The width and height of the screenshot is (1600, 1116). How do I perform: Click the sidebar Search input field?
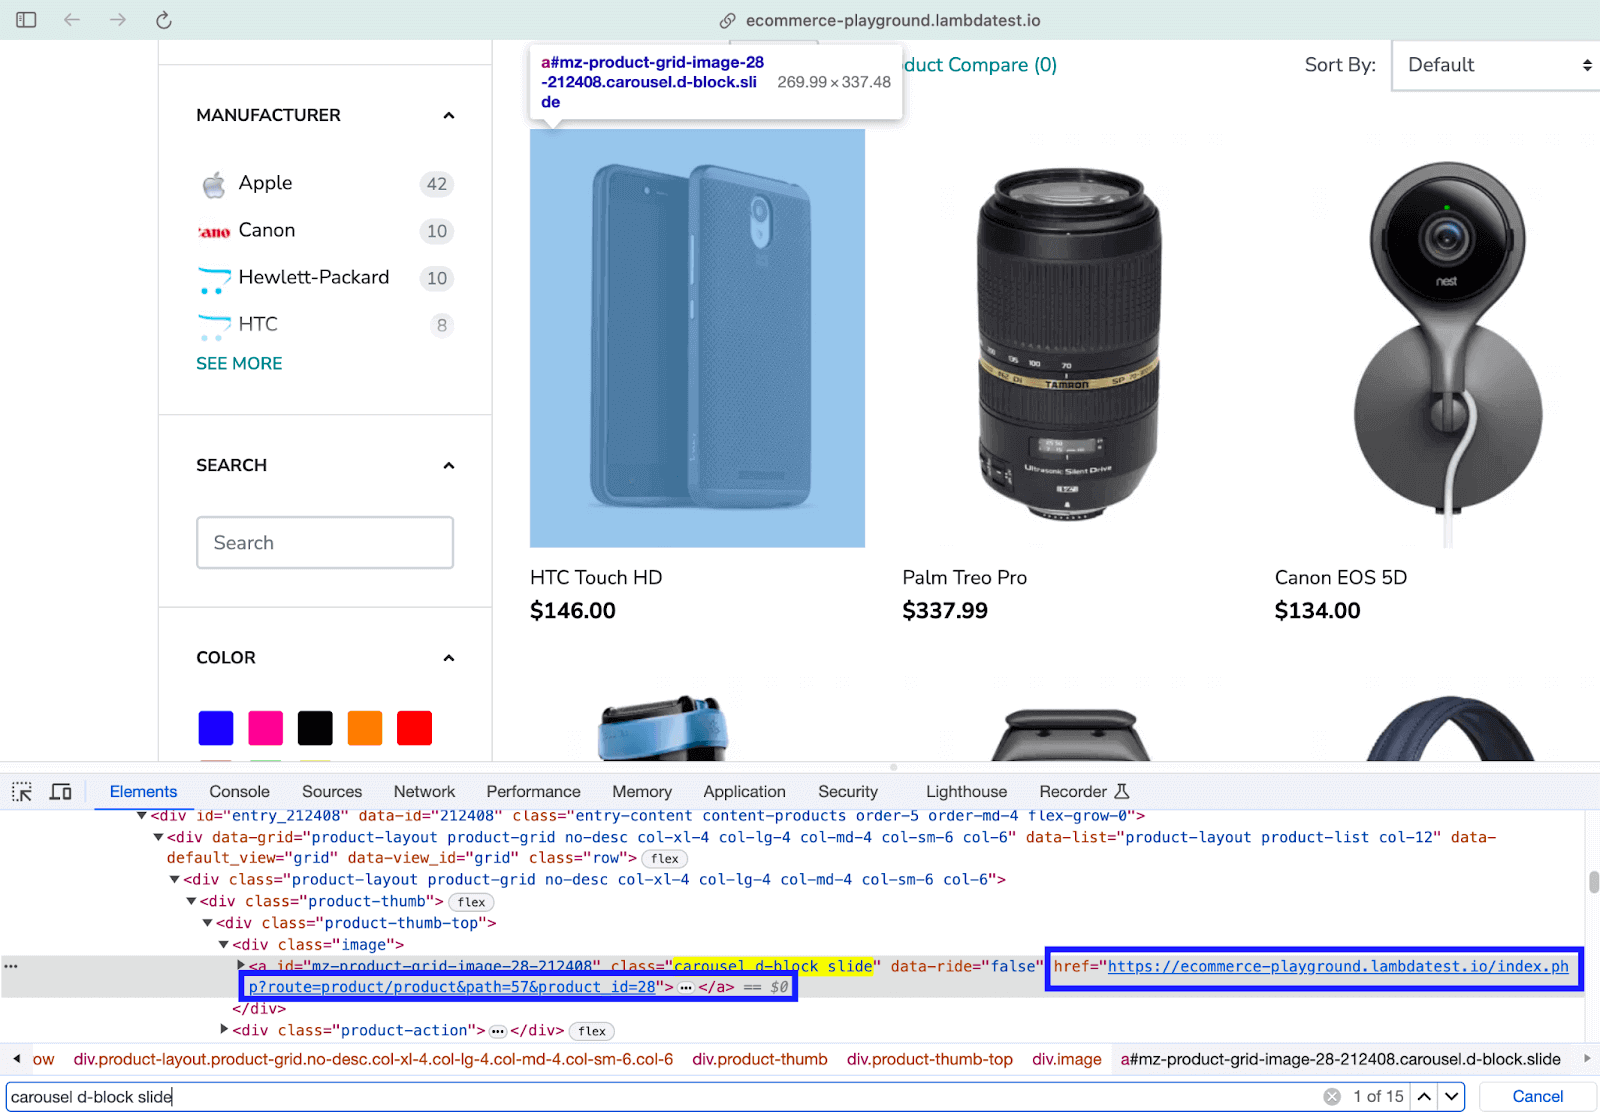[325, 542]
